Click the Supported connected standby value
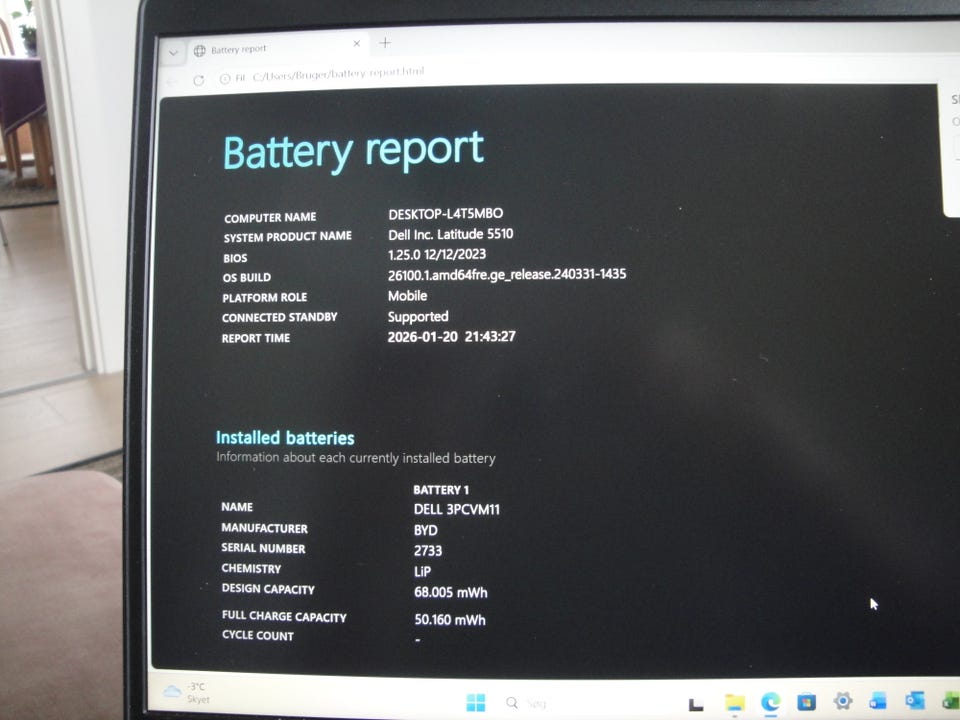Viewport: 960px width, 720px height. click(418, 317)
